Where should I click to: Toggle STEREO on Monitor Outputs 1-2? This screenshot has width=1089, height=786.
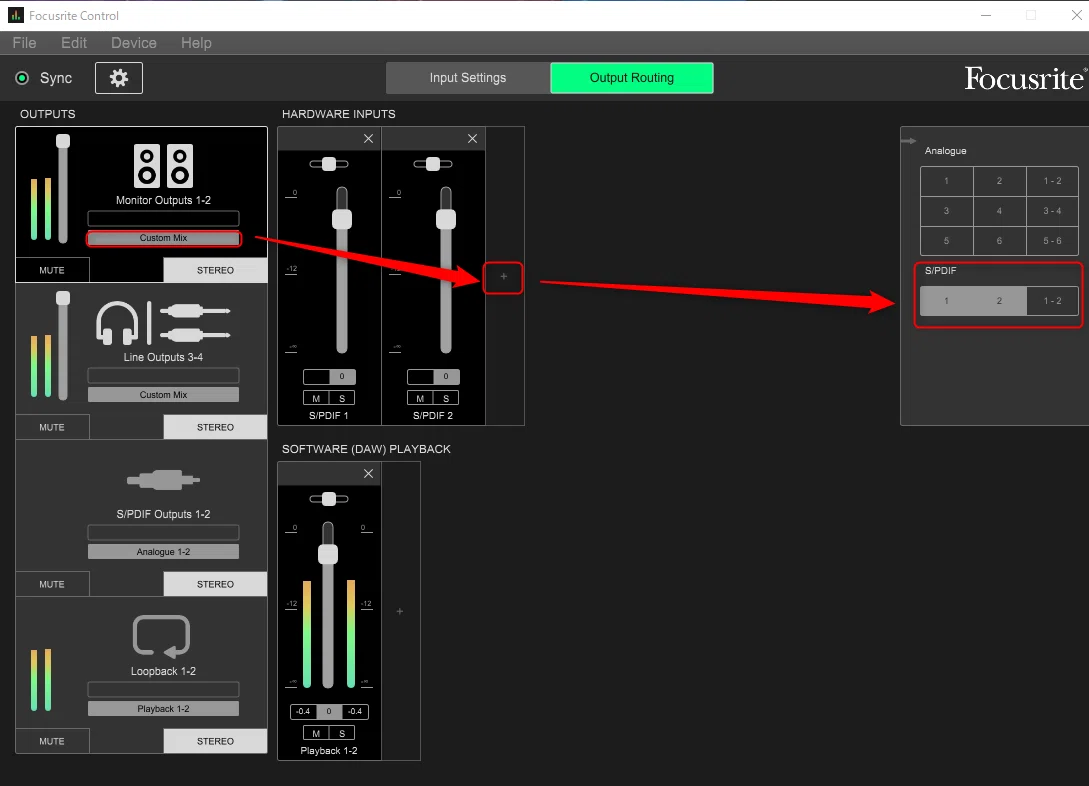tap(215, 270)
